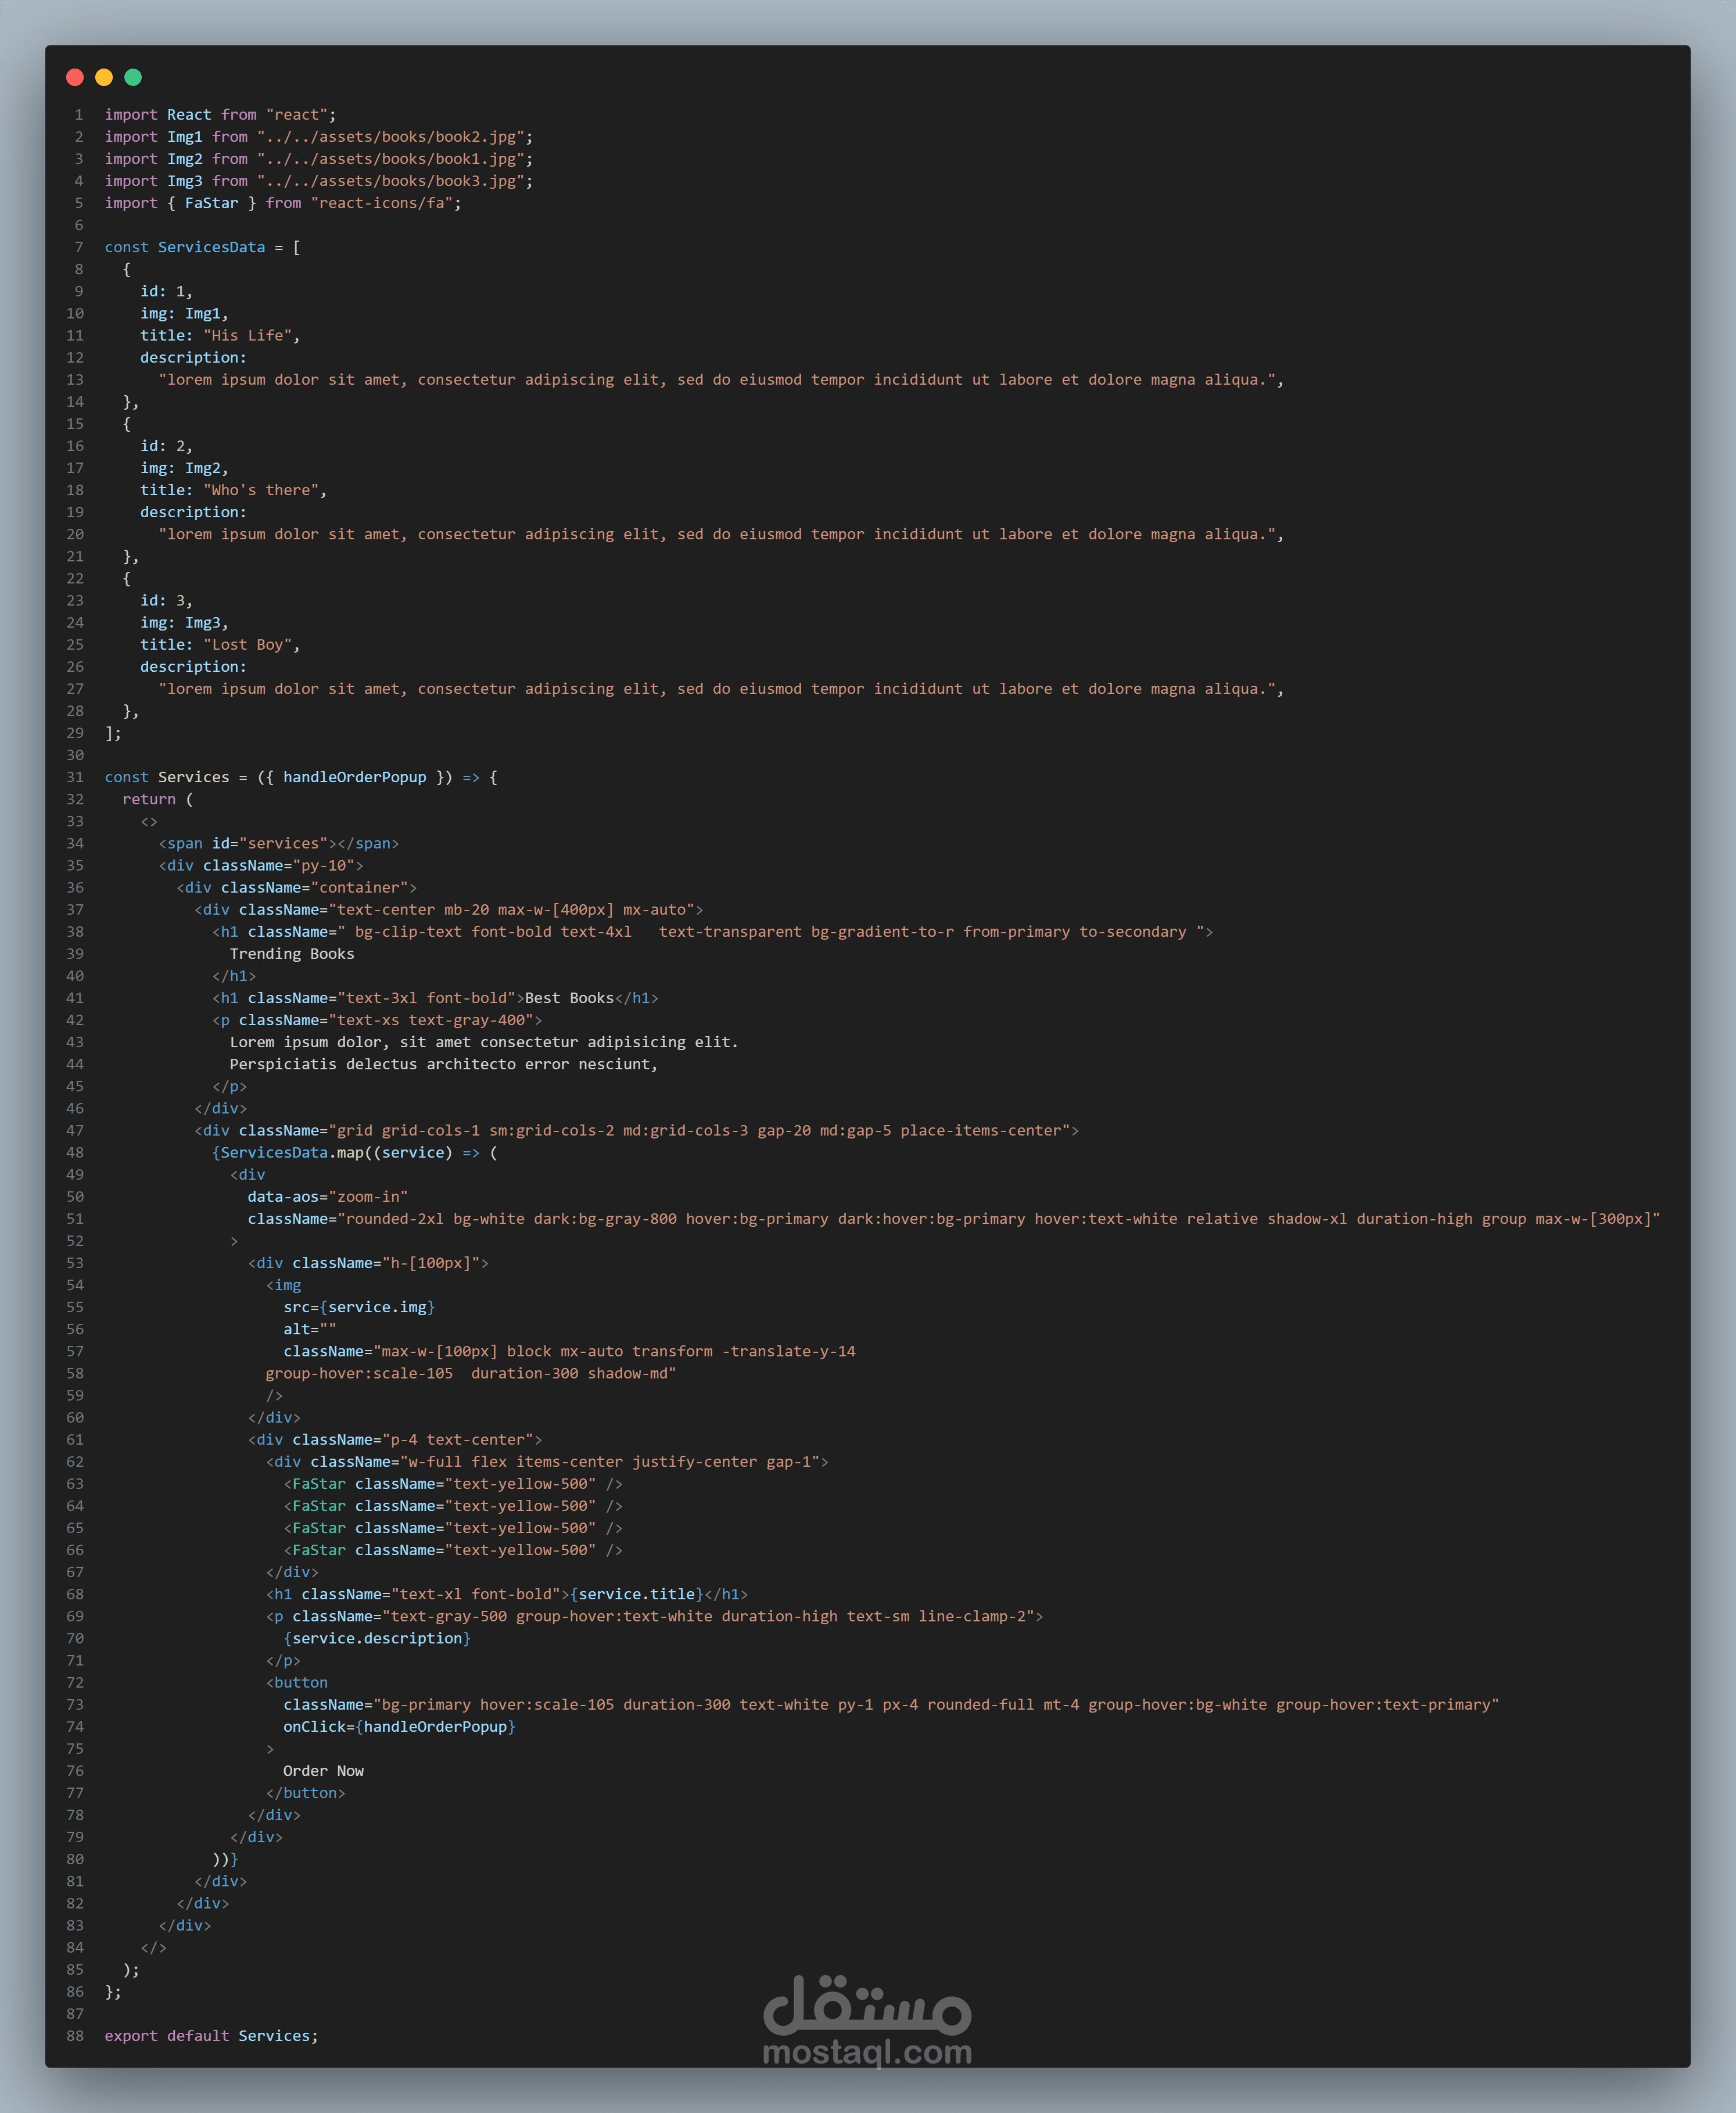Viewport: 1736px width, 2113px height.
Task: Click the green maximize dot
Action: [x=133, y=77]
